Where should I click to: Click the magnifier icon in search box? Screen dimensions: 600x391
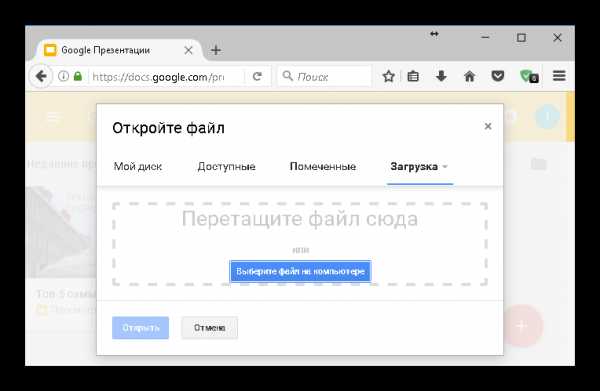[x=287, y=76]
